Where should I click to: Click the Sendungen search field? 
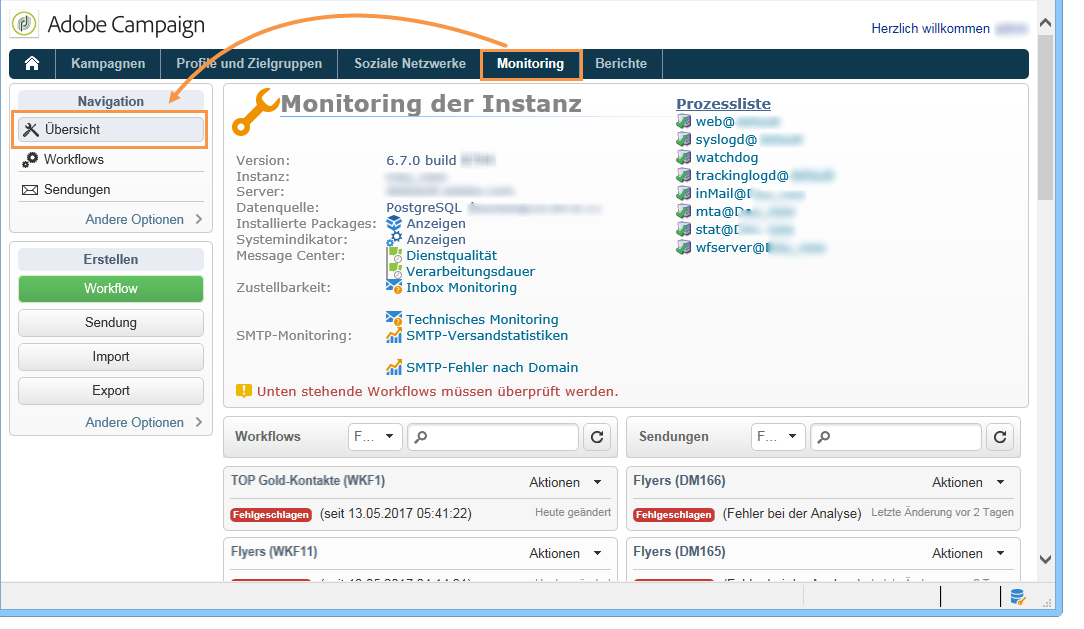[x=896, y=437]
